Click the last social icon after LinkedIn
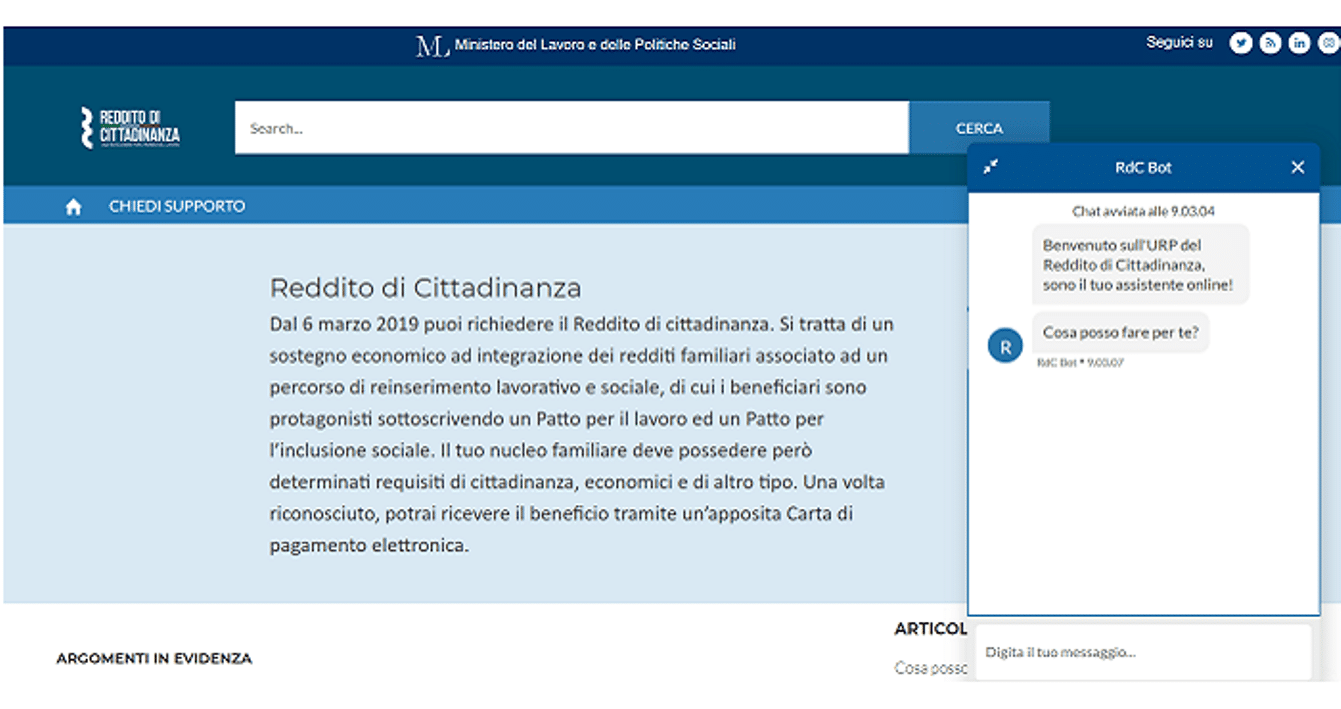Image resolution: width=1341 pixels, height=709 pixels. (x=1328, y=43)
